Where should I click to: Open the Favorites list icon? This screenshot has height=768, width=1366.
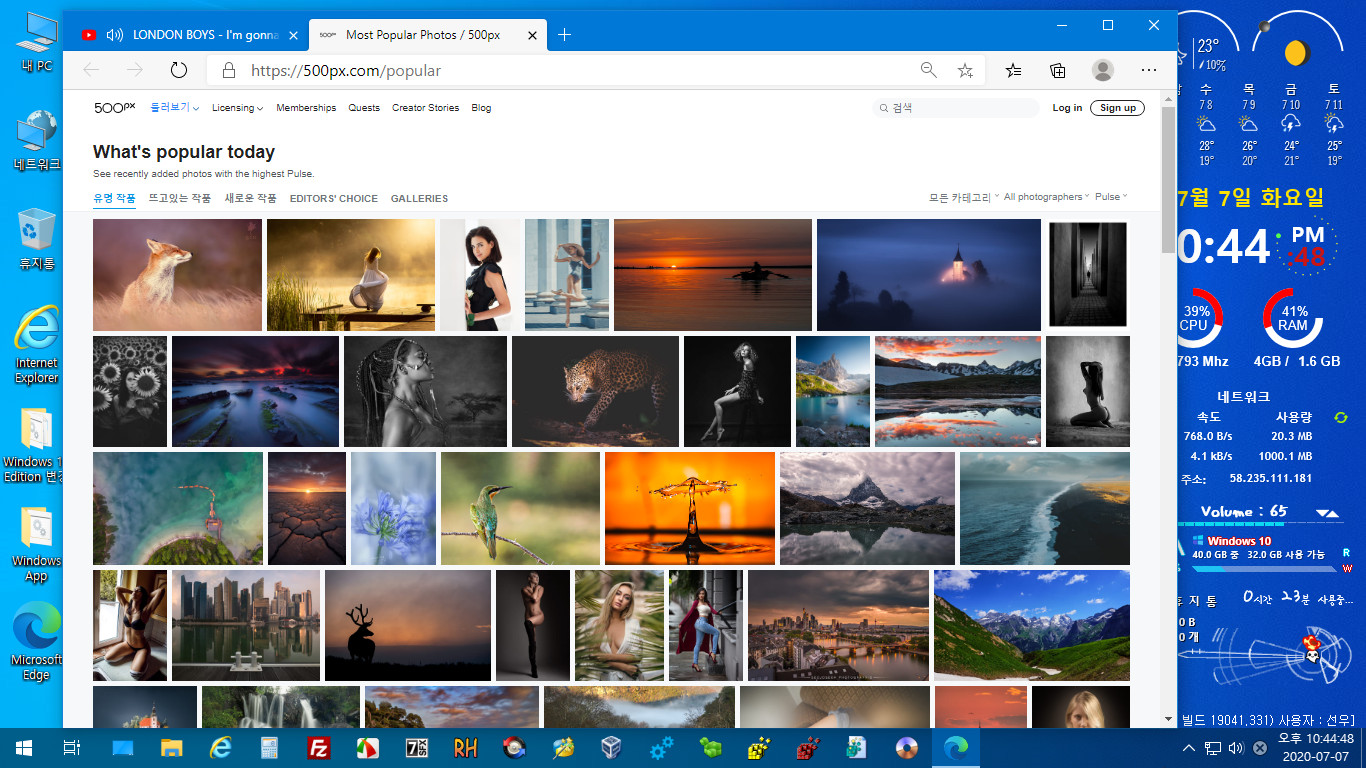(x=1013, y=70)
